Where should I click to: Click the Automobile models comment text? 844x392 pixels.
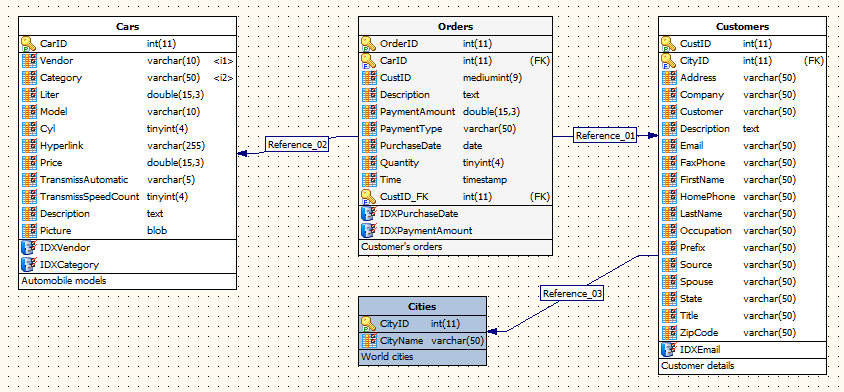64,281
